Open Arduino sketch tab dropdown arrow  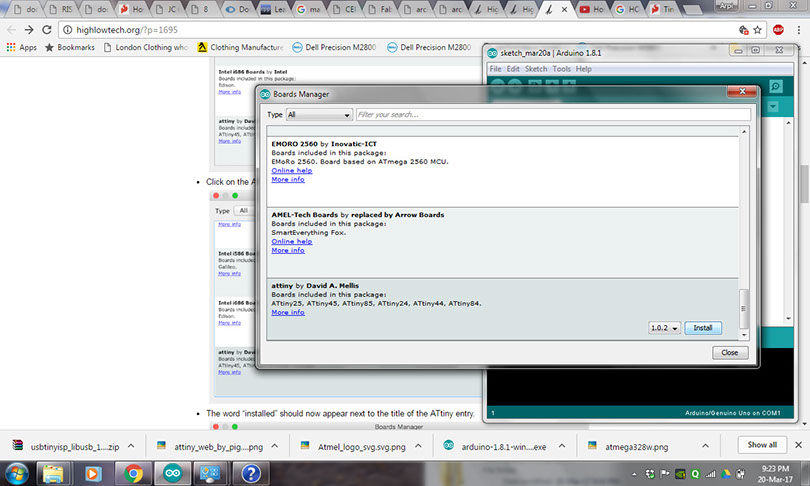[x=773, y=106]
